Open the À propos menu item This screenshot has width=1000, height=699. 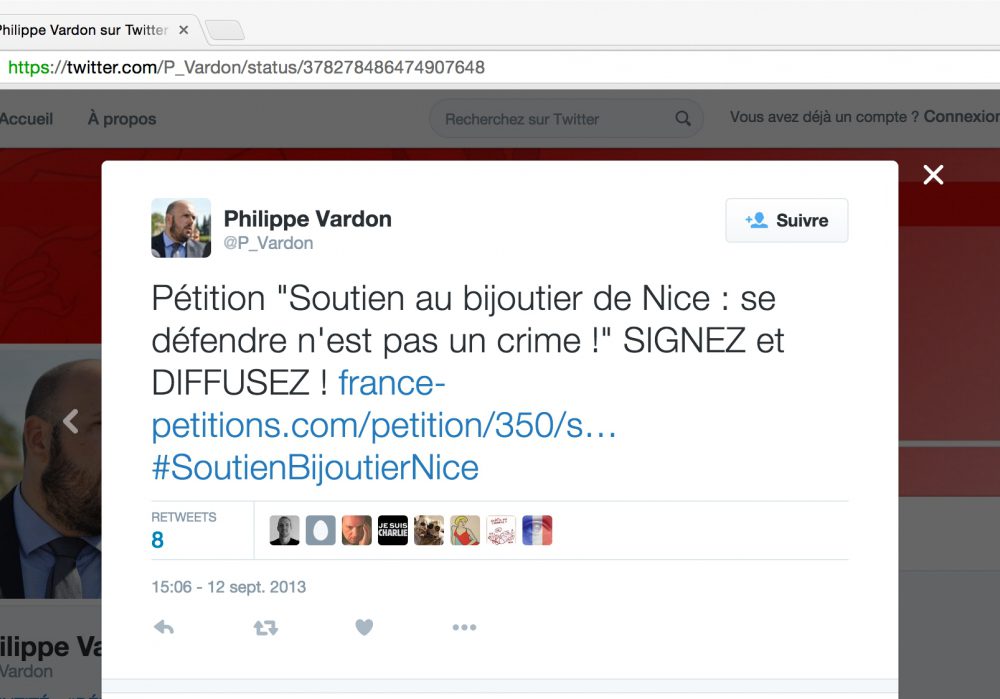pyautogui.click(x=122, y=119)
